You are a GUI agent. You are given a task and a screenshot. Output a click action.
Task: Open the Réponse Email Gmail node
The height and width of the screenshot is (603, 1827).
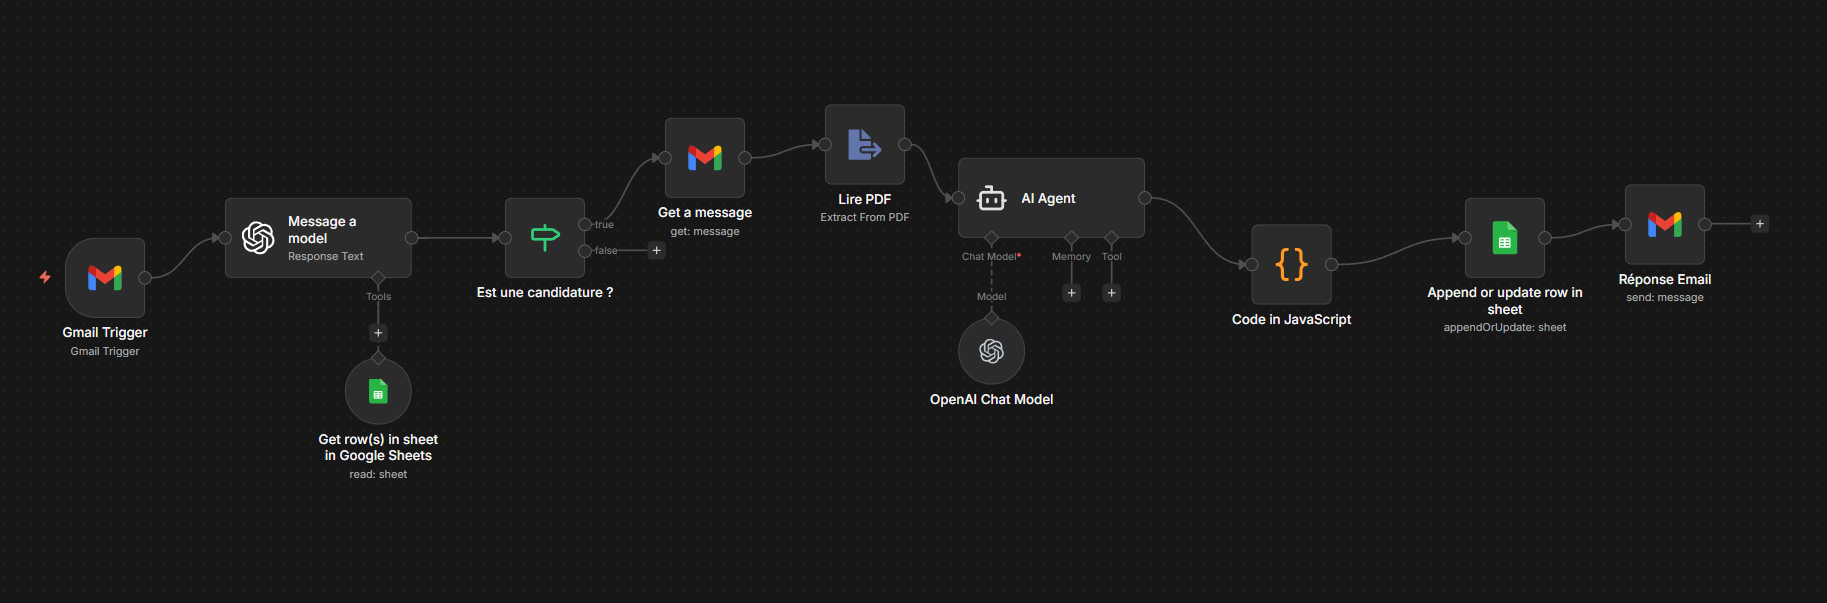pos(1665,224)
